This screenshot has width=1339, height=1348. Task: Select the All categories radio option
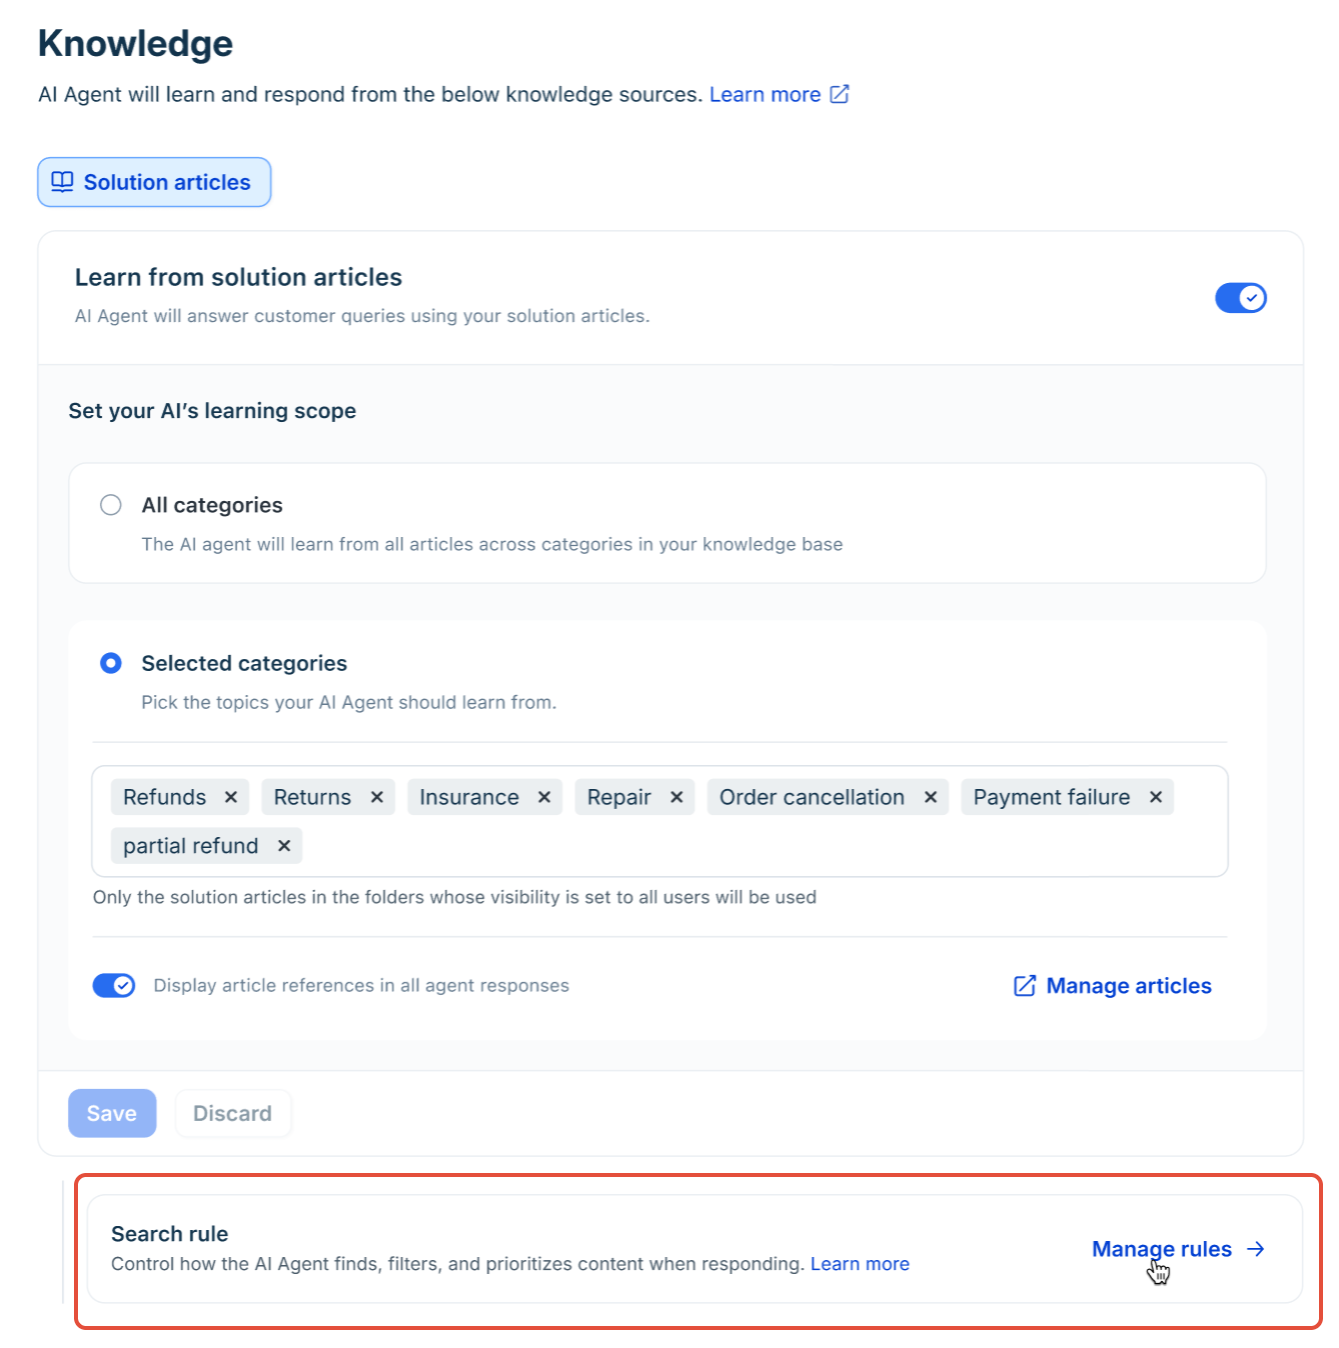tap(111, 505)
